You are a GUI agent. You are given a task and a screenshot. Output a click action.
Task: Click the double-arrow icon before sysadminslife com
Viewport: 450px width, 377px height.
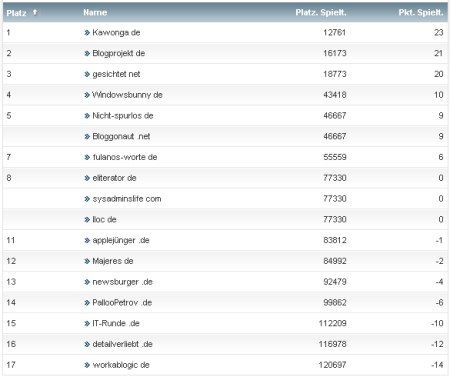[87, 199]
